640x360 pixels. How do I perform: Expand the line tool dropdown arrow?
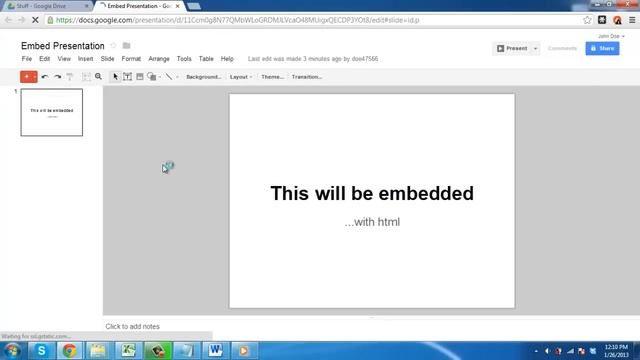point(177,77)
